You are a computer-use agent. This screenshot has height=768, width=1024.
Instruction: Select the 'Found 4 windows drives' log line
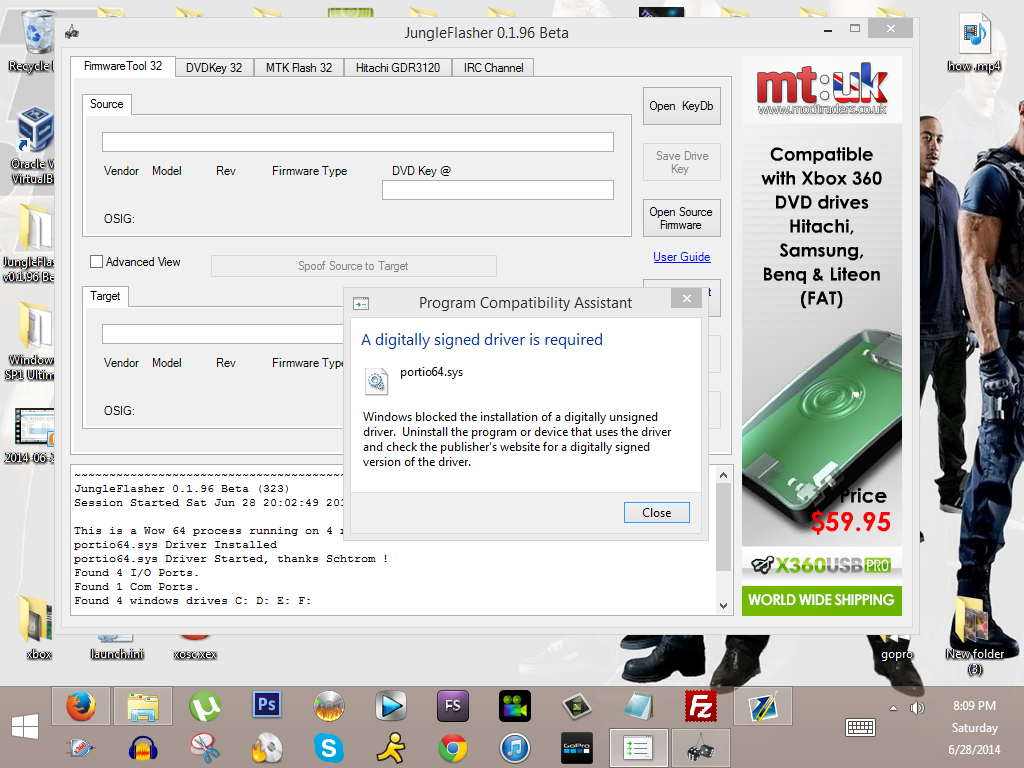(193, 600)
